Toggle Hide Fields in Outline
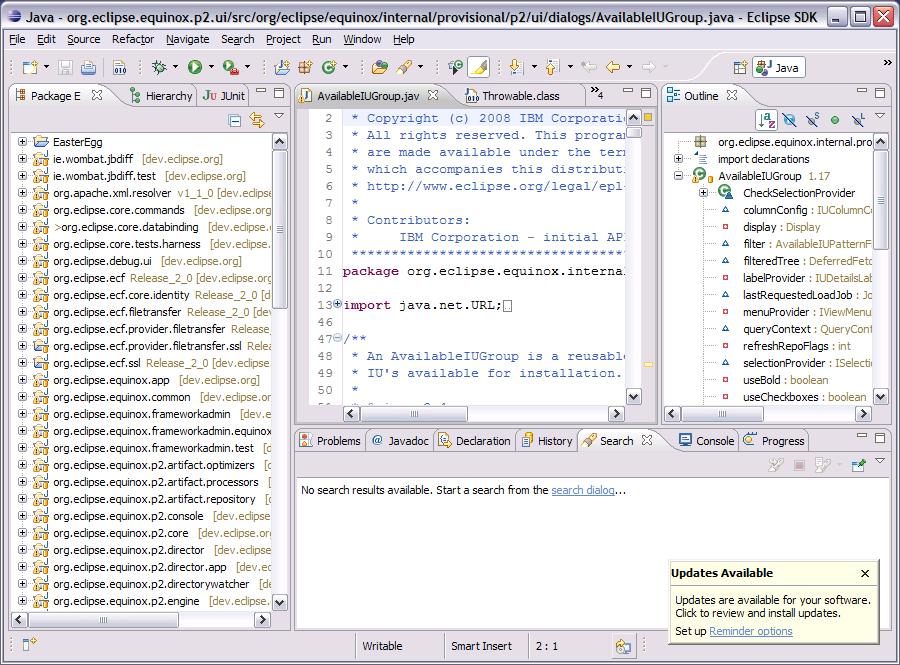Image resolution: width=900 pixels, height=665 pixels. [x=790, y=119]
